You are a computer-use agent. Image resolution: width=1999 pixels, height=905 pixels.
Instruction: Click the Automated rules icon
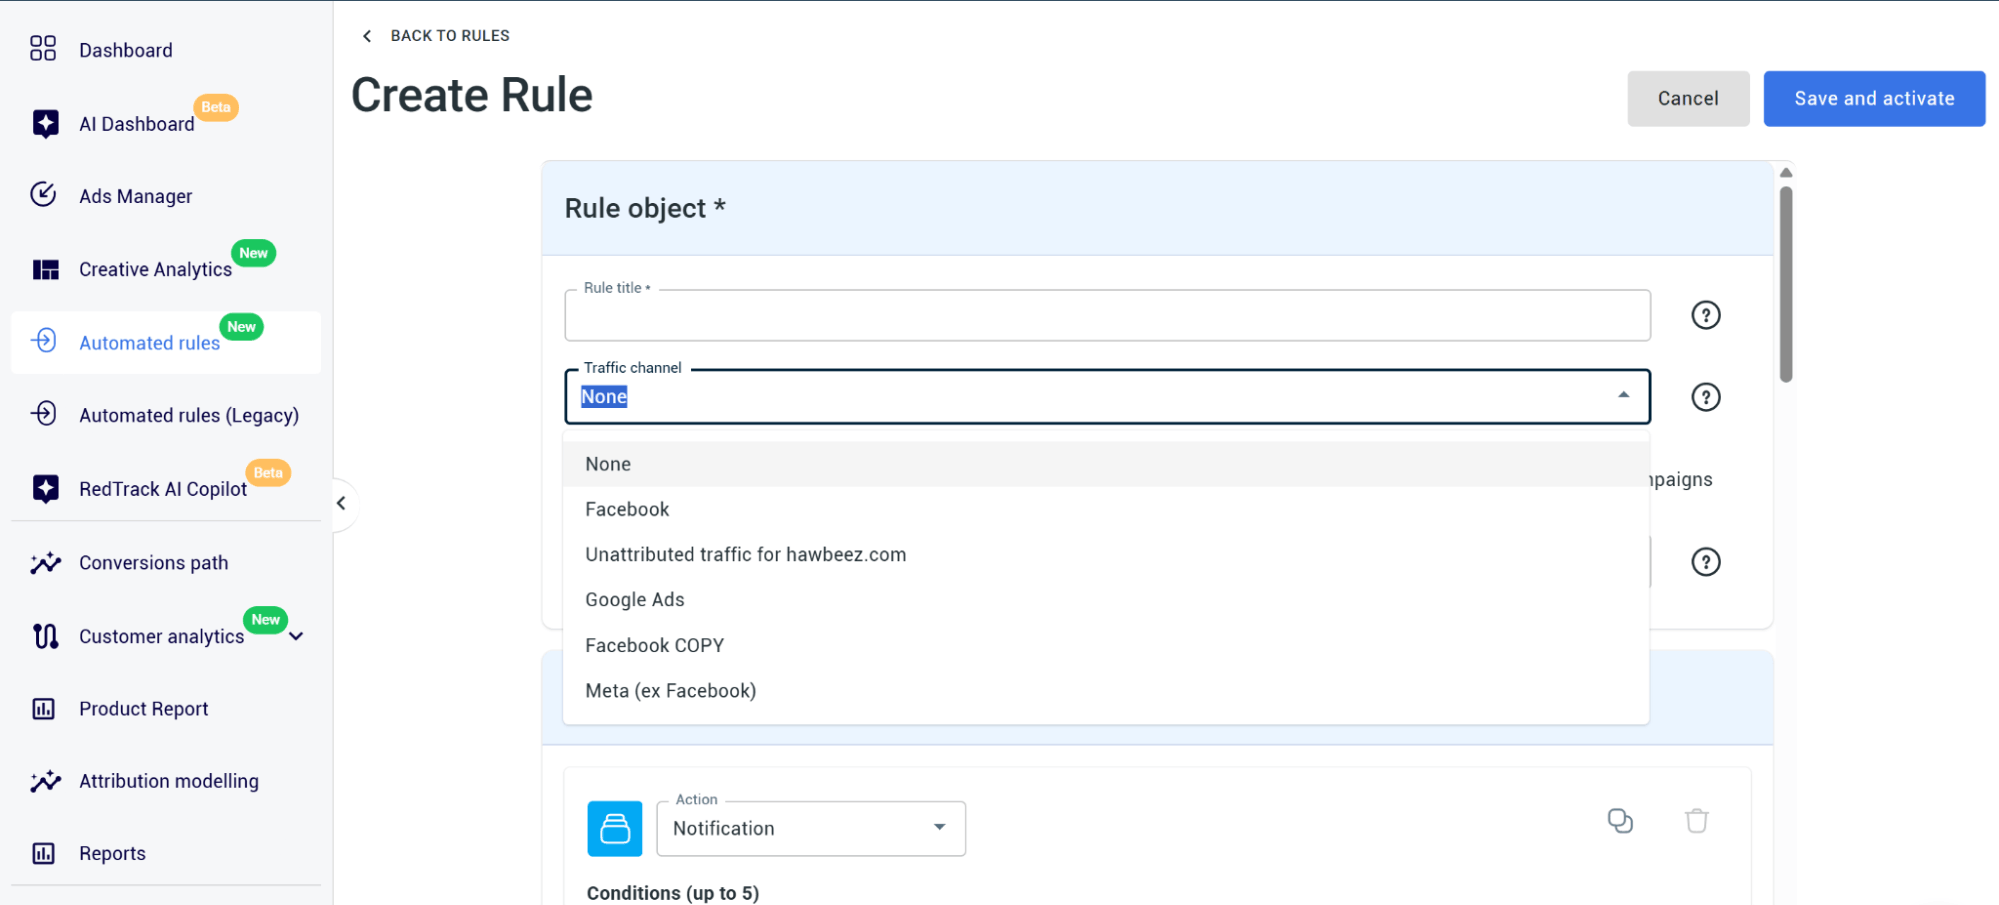44,341
